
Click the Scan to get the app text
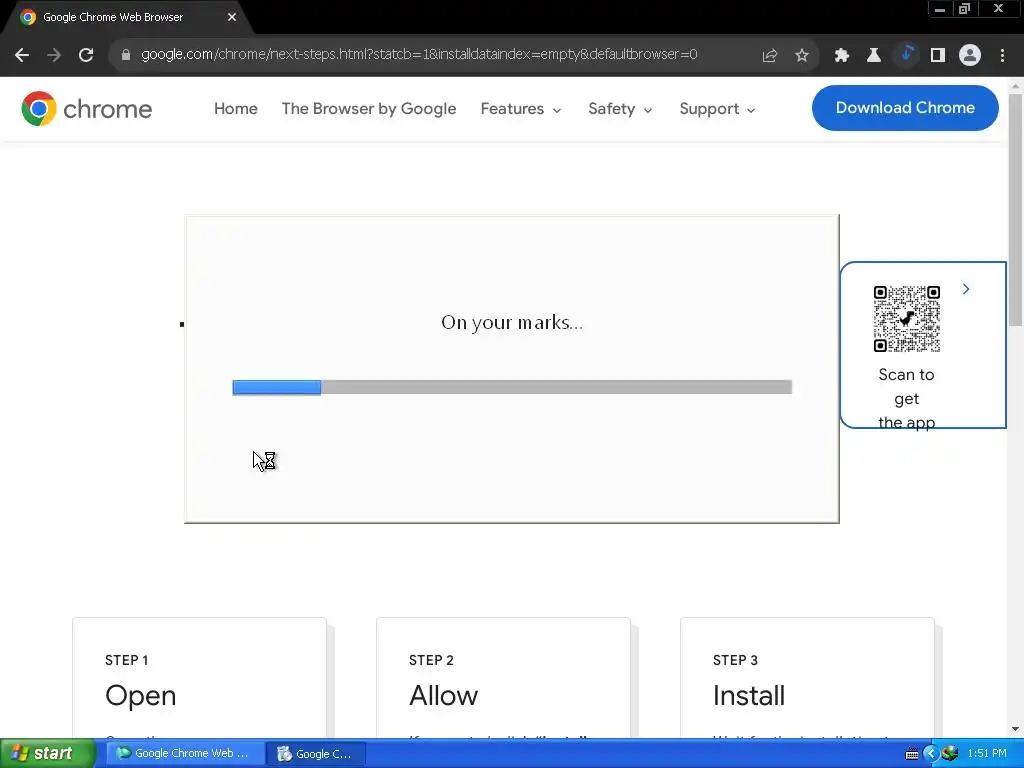pos(906,398)
